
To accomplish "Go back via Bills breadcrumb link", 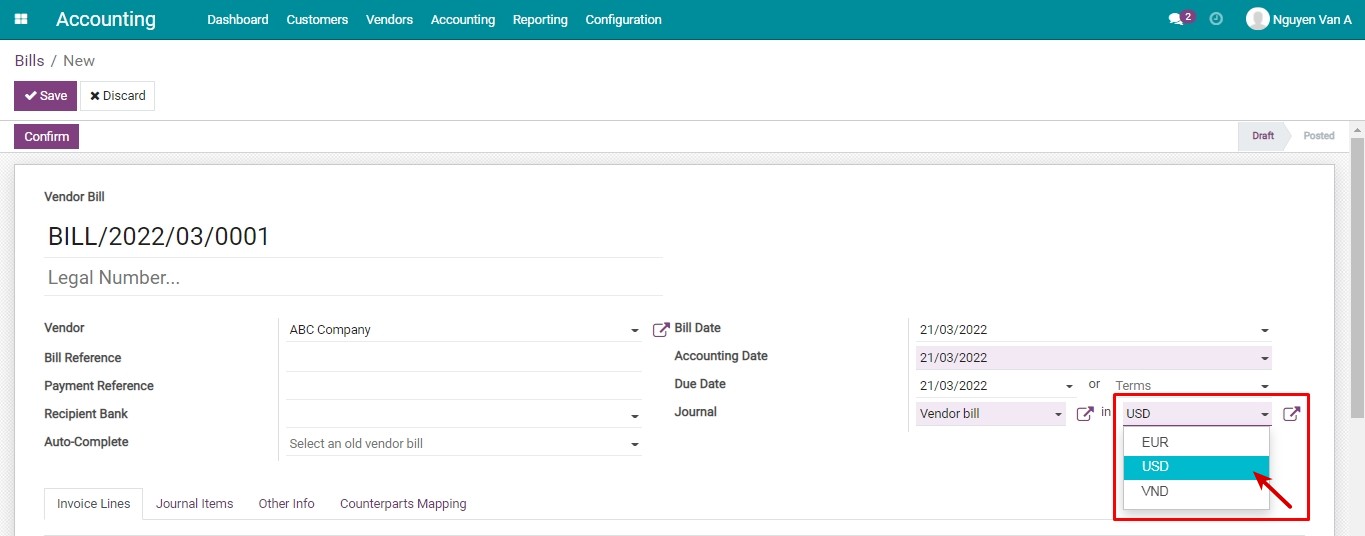I will pos(29,61).
